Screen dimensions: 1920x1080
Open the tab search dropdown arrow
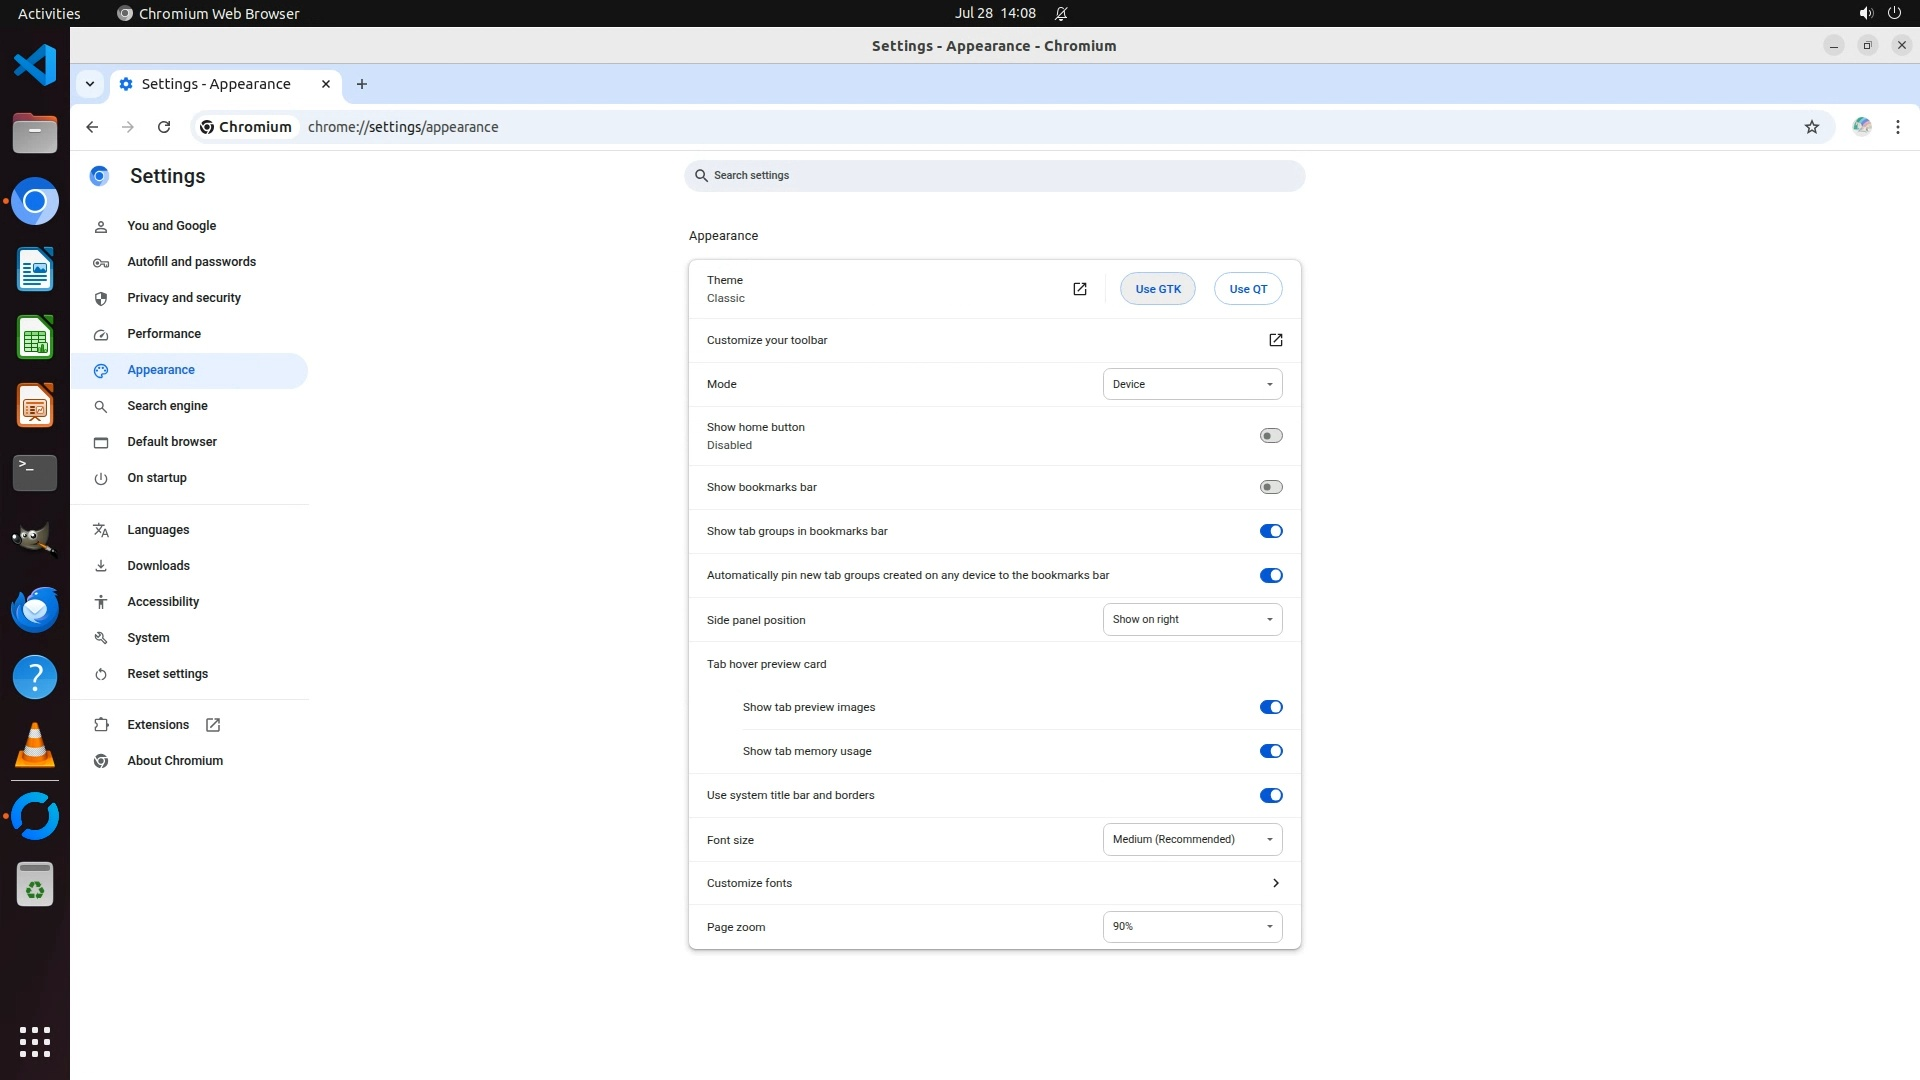[90, 84]
